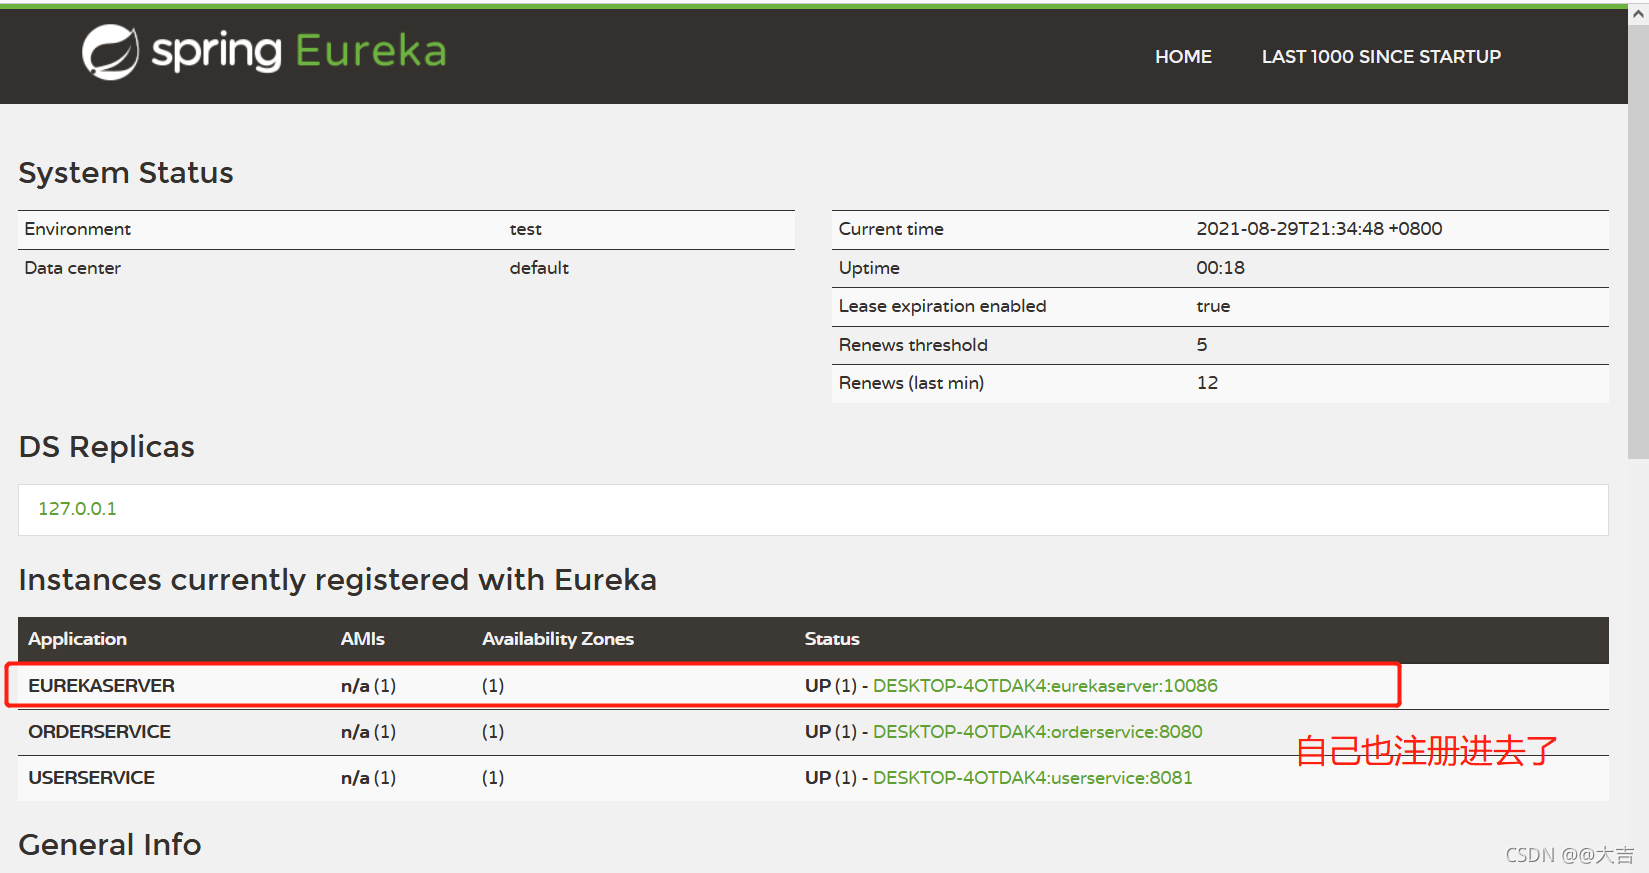The image size is (1649, 873).
Task: Select zones (1) in USERSERVICE row
Action: click(493, 778)
